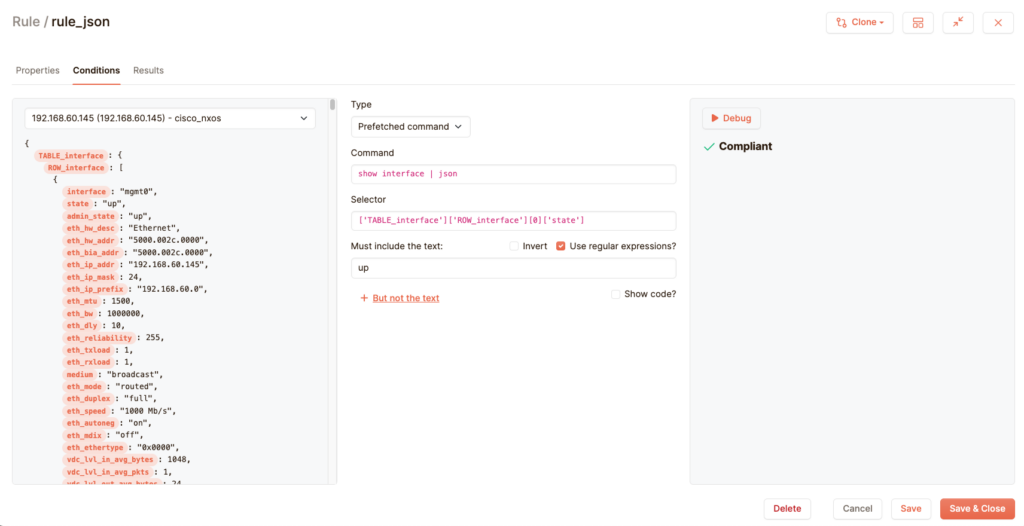Enable the Invert checkbox
This screenshot has width=1024, height=526.
coord(514,246)
